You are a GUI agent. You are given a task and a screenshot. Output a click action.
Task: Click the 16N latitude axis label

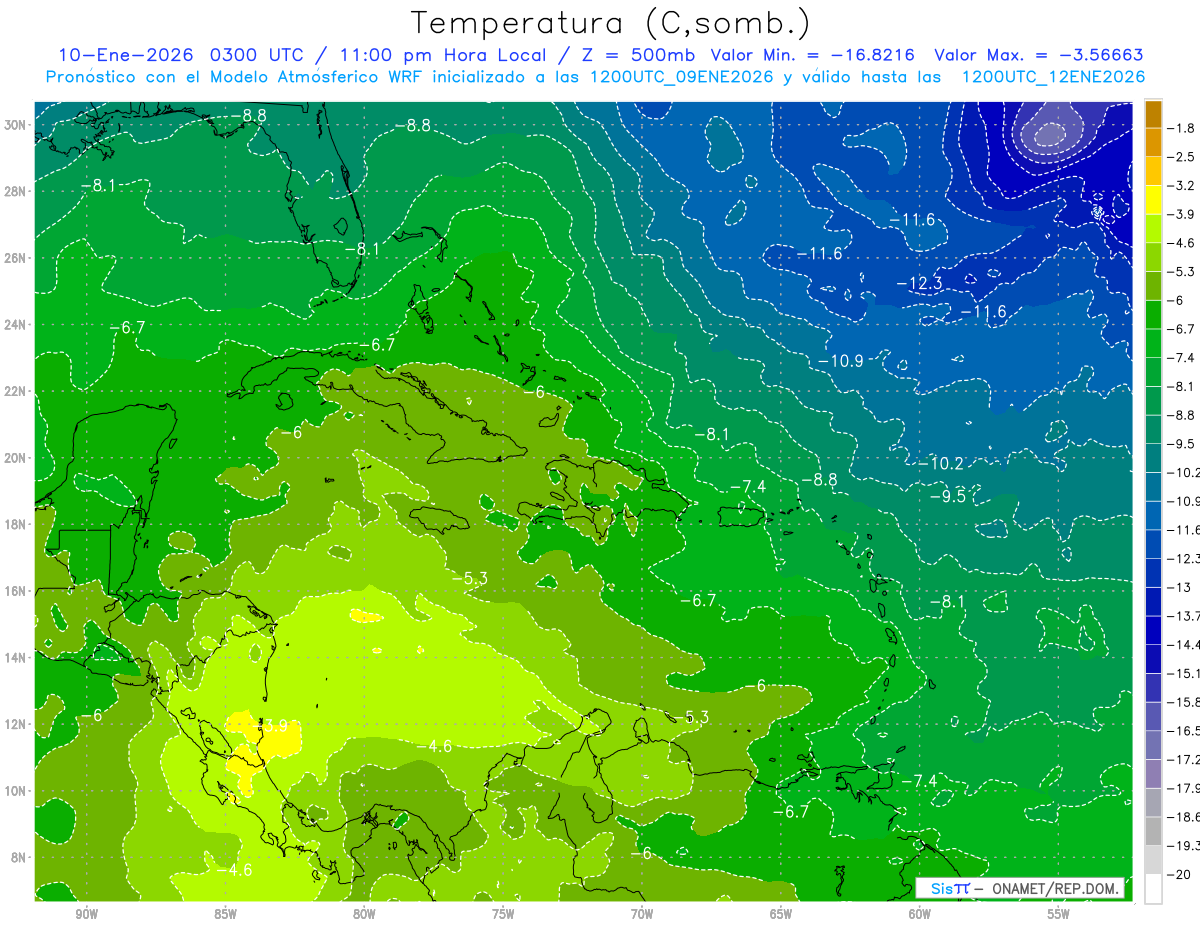click(17, 591)
